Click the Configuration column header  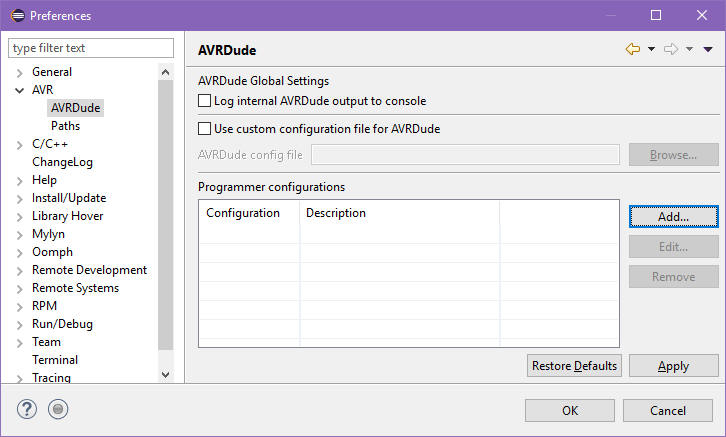(243, 213)
